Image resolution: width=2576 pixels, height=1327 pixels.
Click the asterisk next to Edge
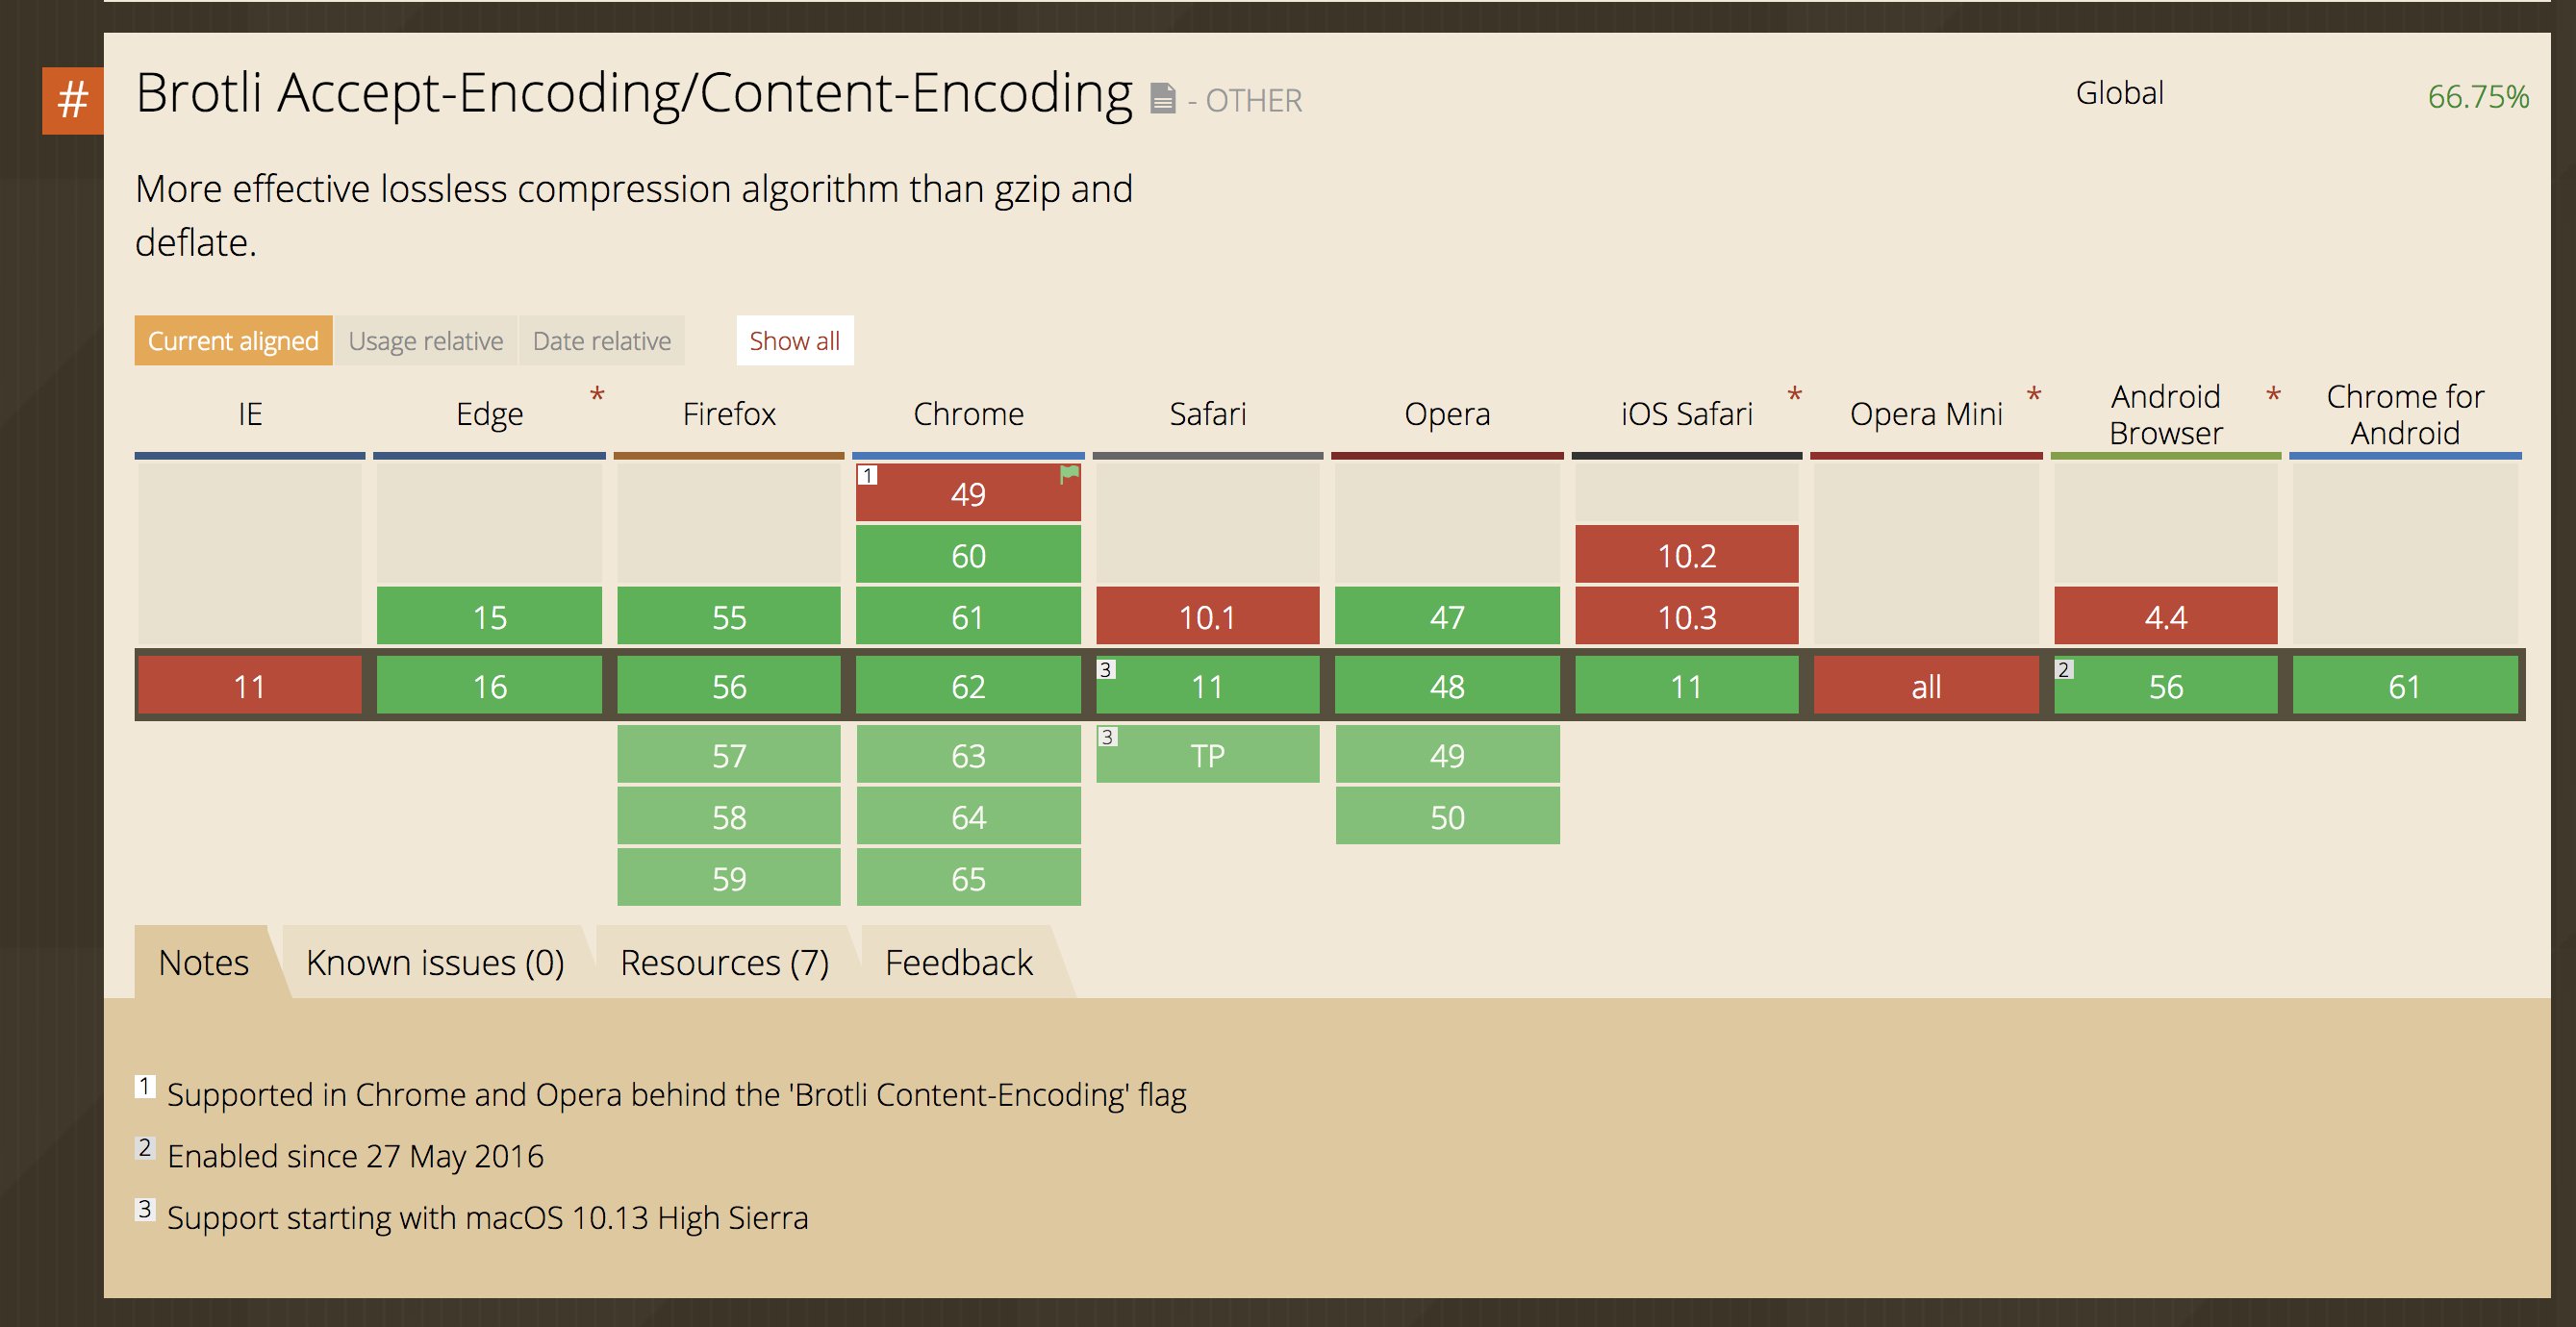coord(597,396)
